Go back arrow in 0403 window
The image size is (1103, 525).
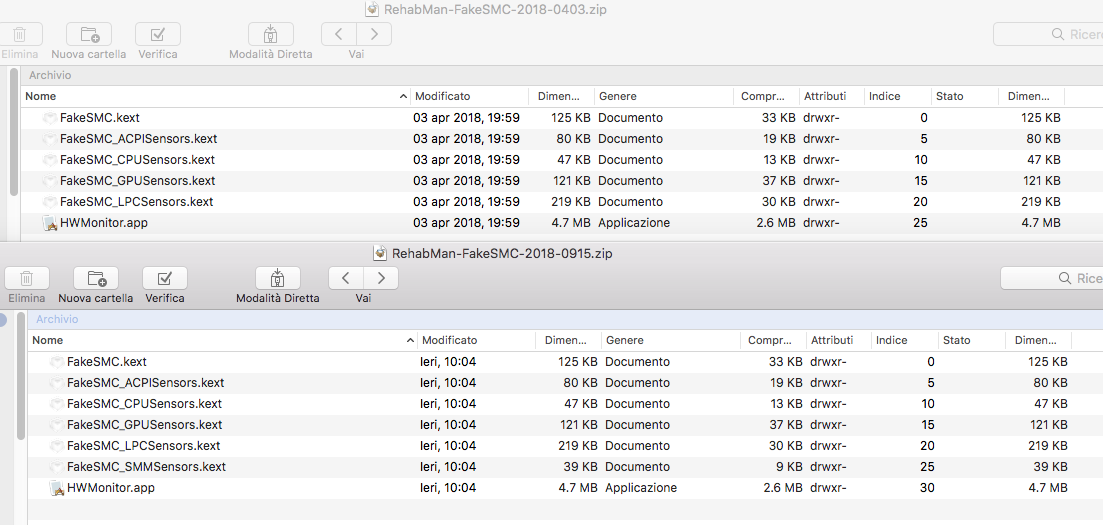(338, 34)
